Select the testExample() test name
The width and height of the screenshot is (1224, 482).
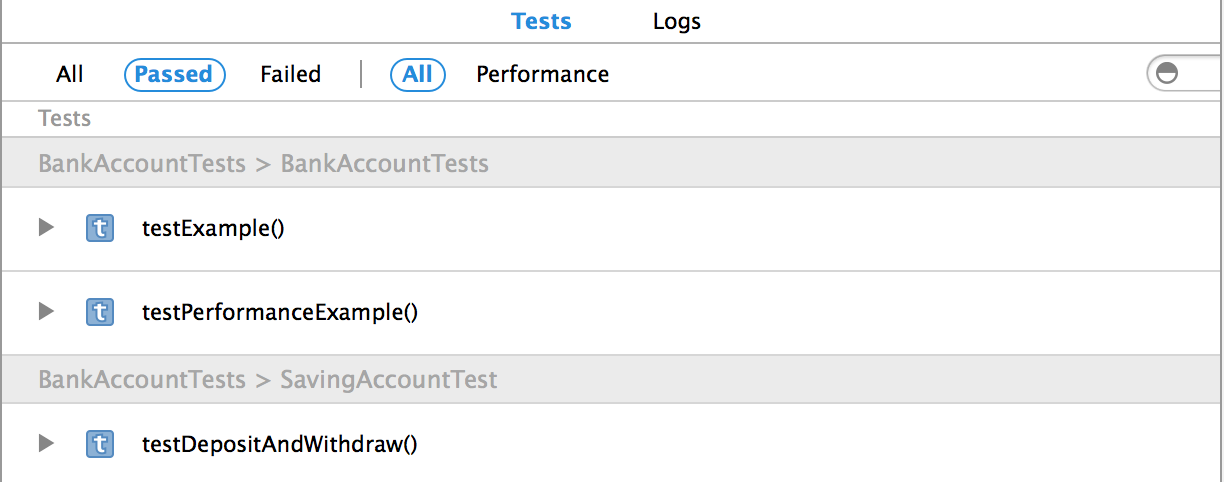point(213,228)
